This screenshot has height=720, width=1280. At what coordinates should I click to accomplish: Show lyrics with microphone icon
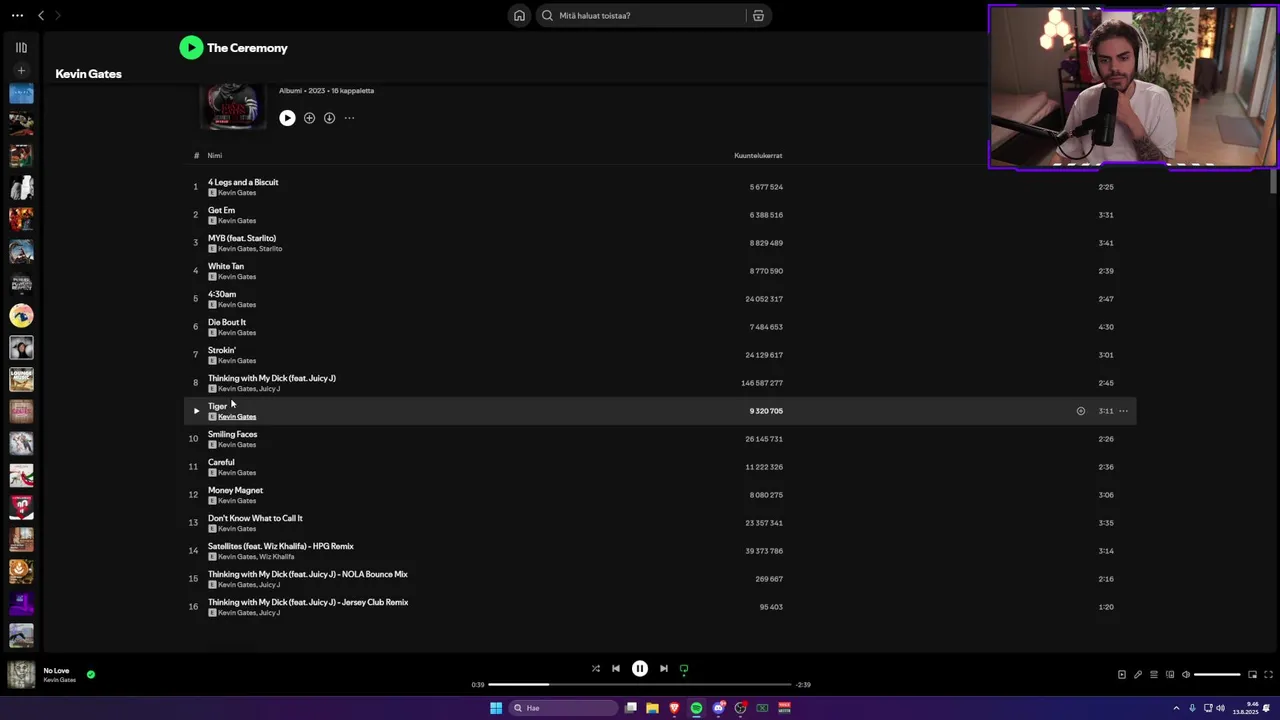1137,674
